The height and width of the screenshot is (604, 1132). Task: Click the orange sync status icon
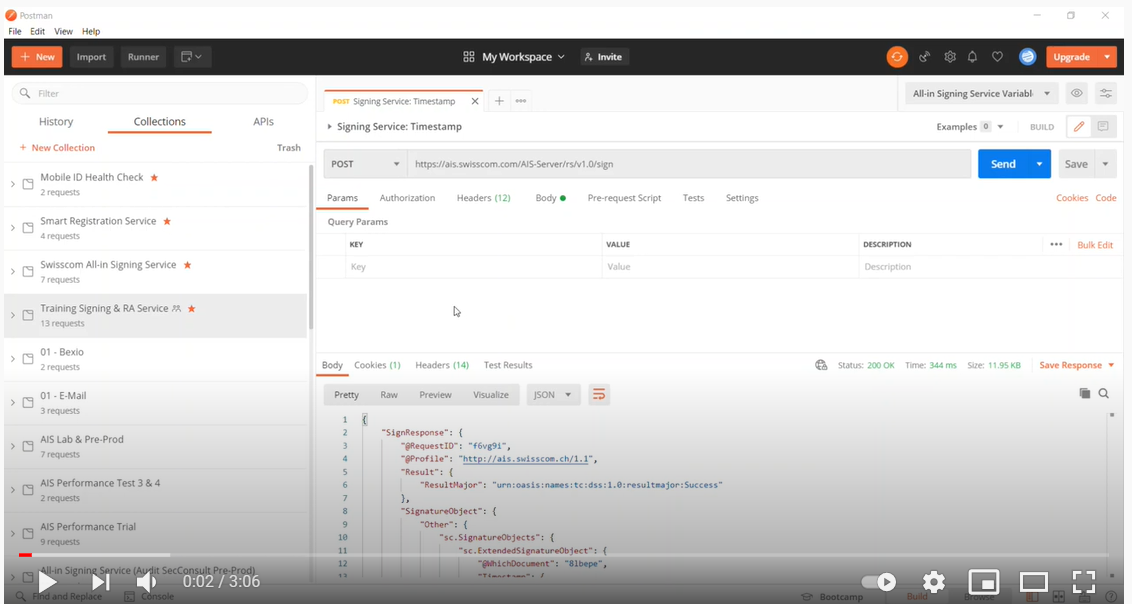click(897, 57)
